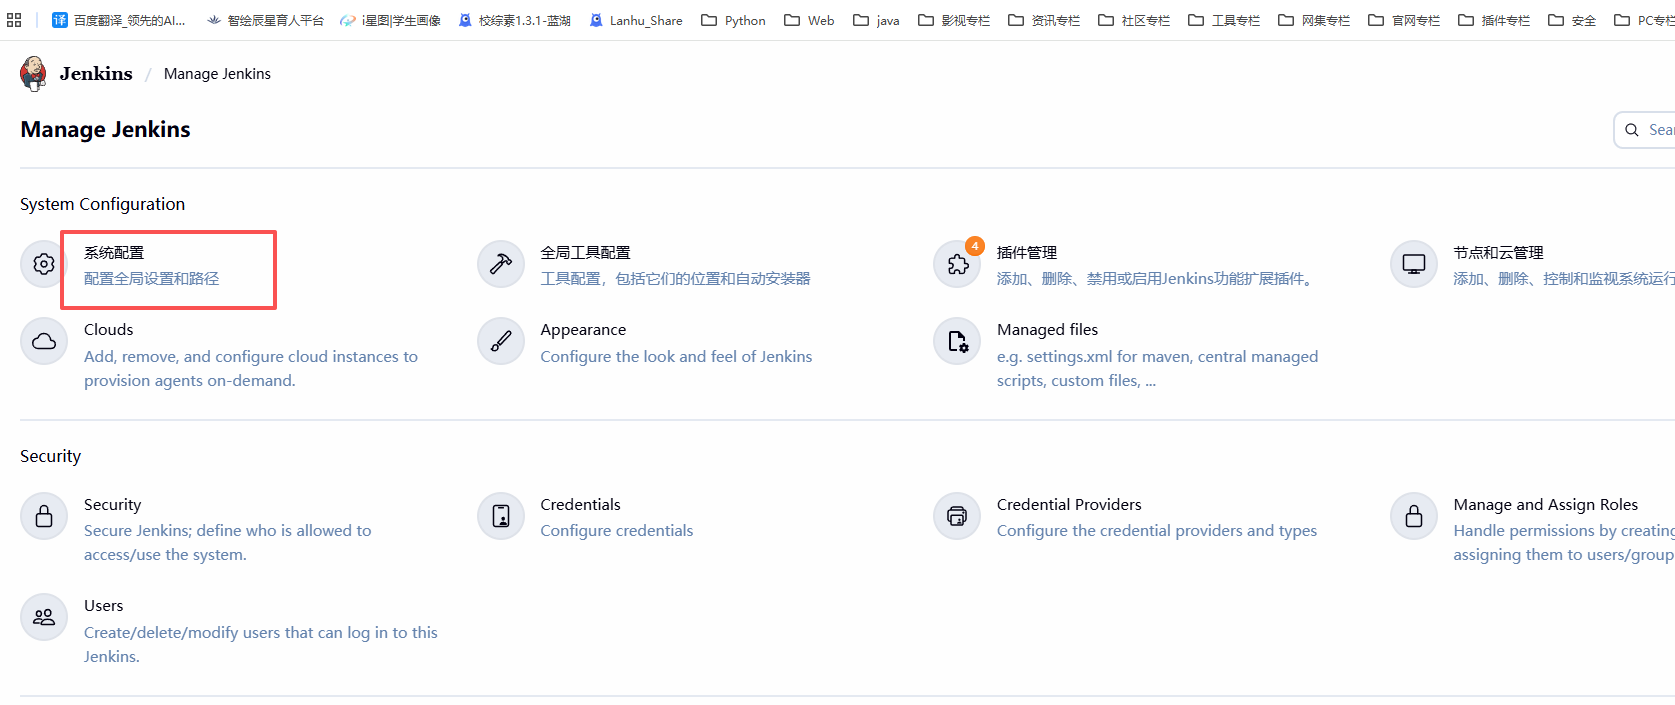Open 全局工具配置 link
The width and height of the screenshot is (1675, 705).
586,253
